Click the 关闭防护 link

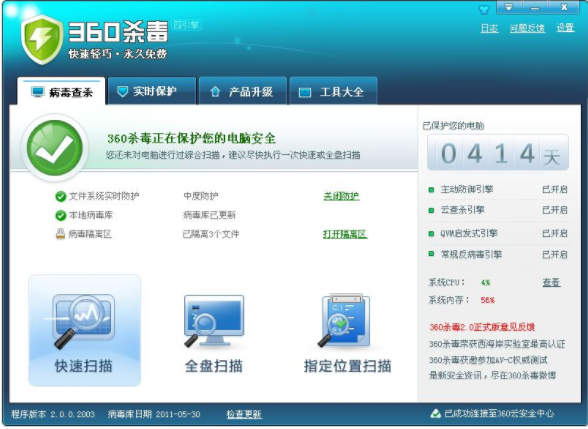coord(341,196)
